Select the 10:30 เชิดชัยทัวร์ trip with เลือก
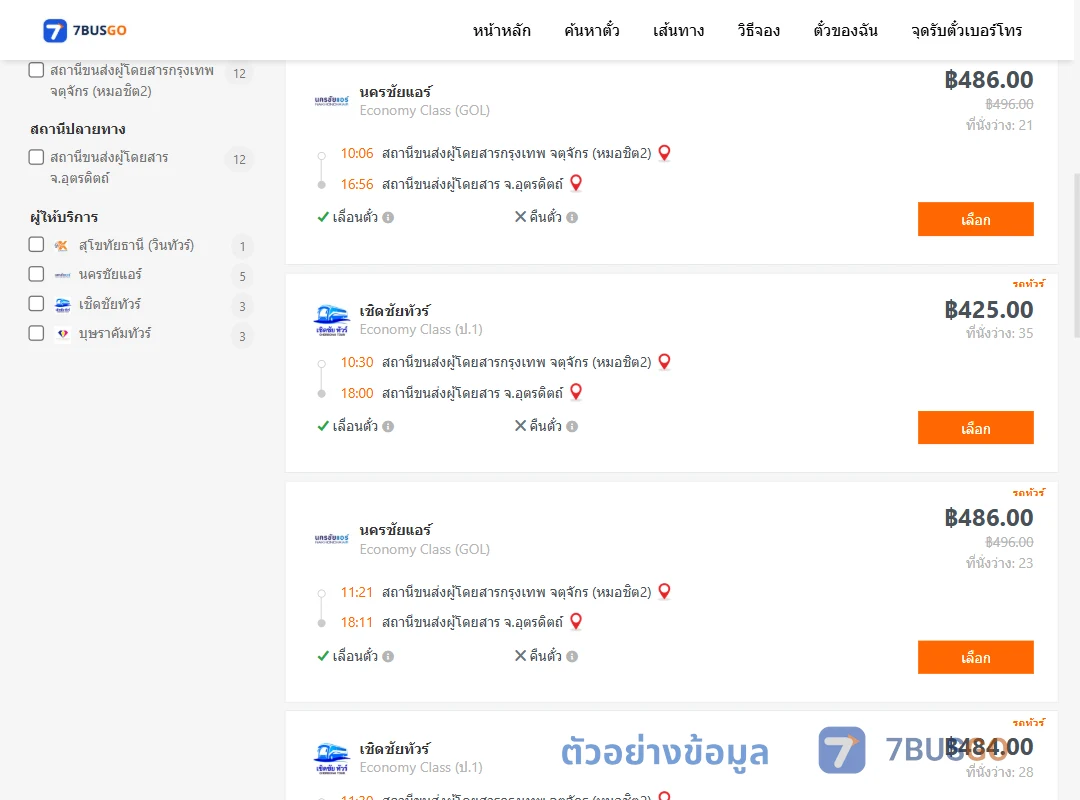This screenshot has height=800, width=1080. 975,428
